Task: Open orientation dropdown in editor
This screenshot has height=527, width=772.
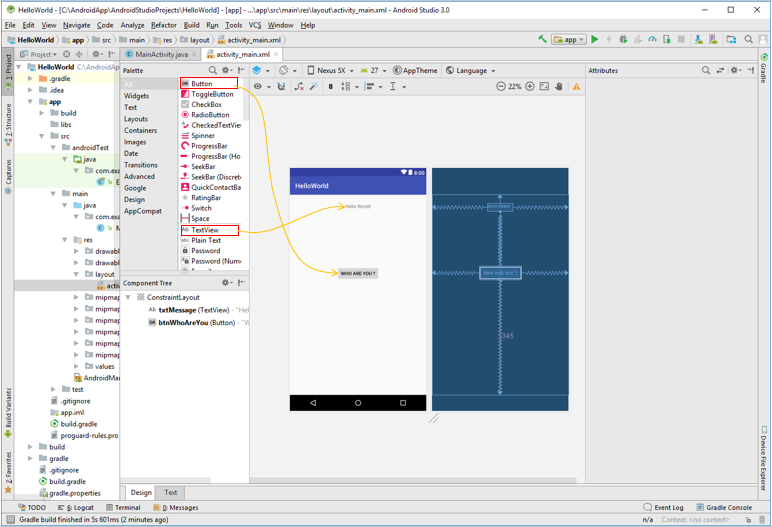Action: tap(288, 70)
